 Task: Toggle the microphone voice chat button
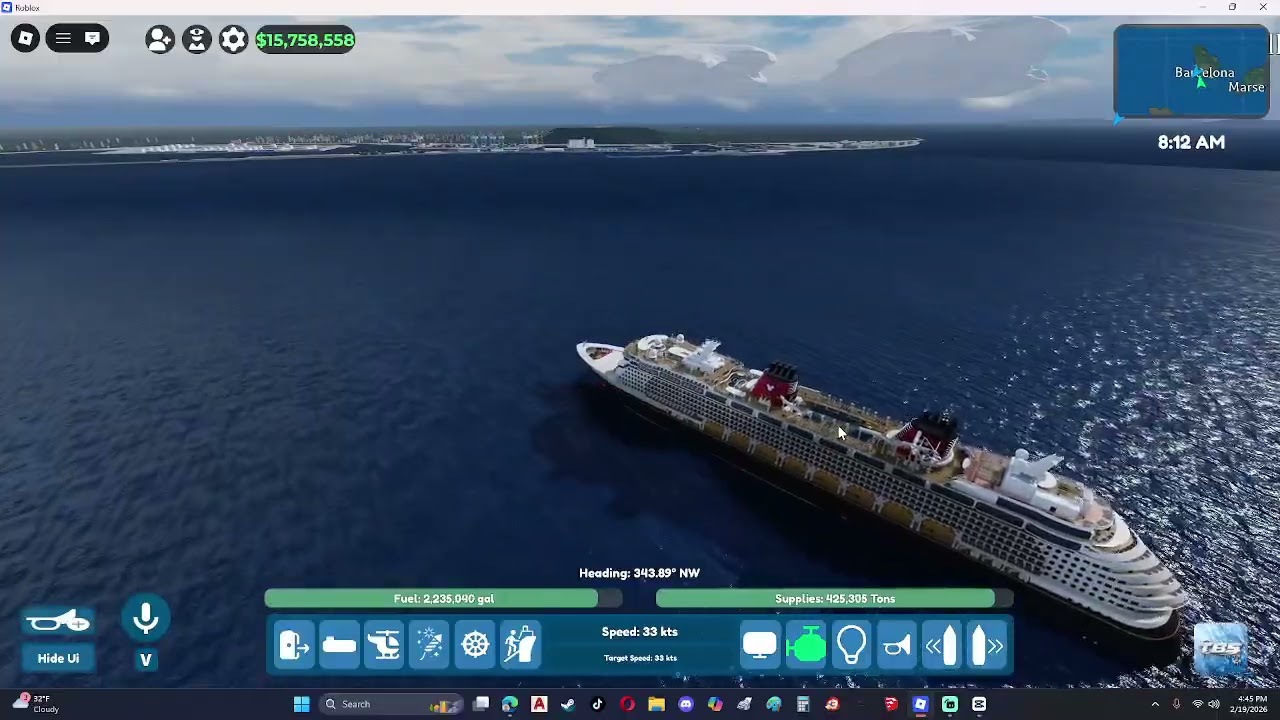146,619
